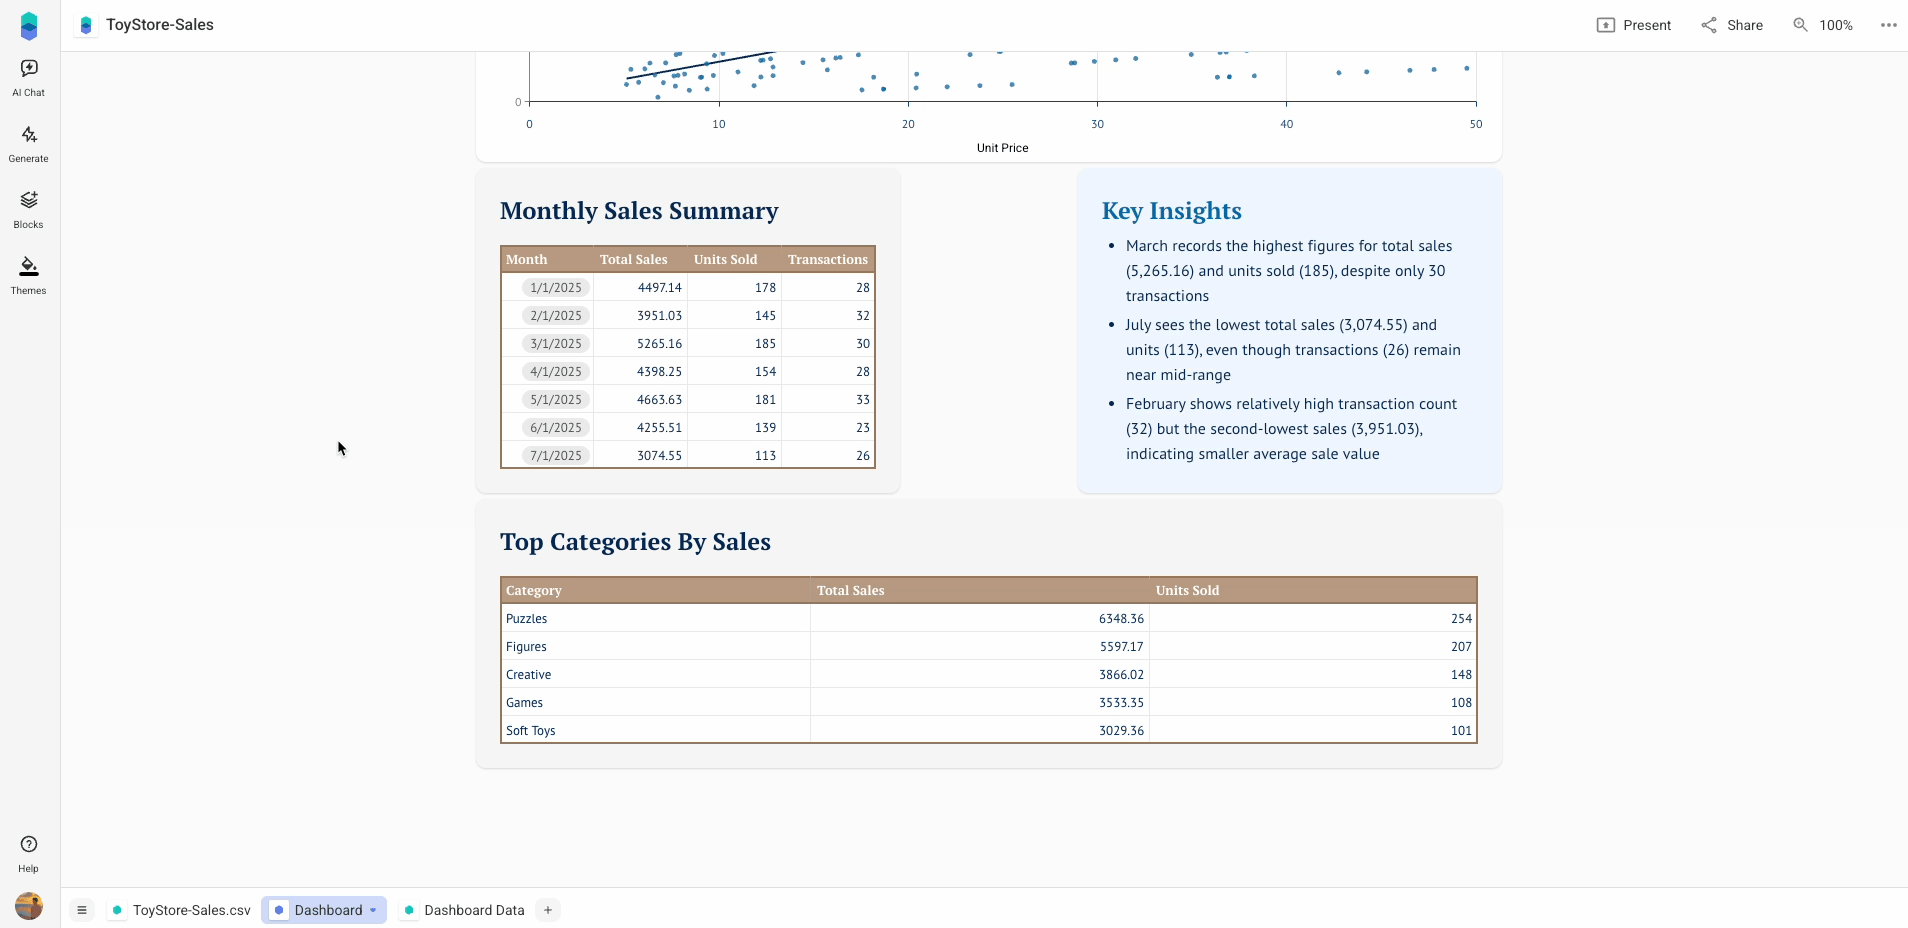Screen dimensions: 1908x928
Task: Click the Units Sold header in categories table
Action: (1313, 591)
